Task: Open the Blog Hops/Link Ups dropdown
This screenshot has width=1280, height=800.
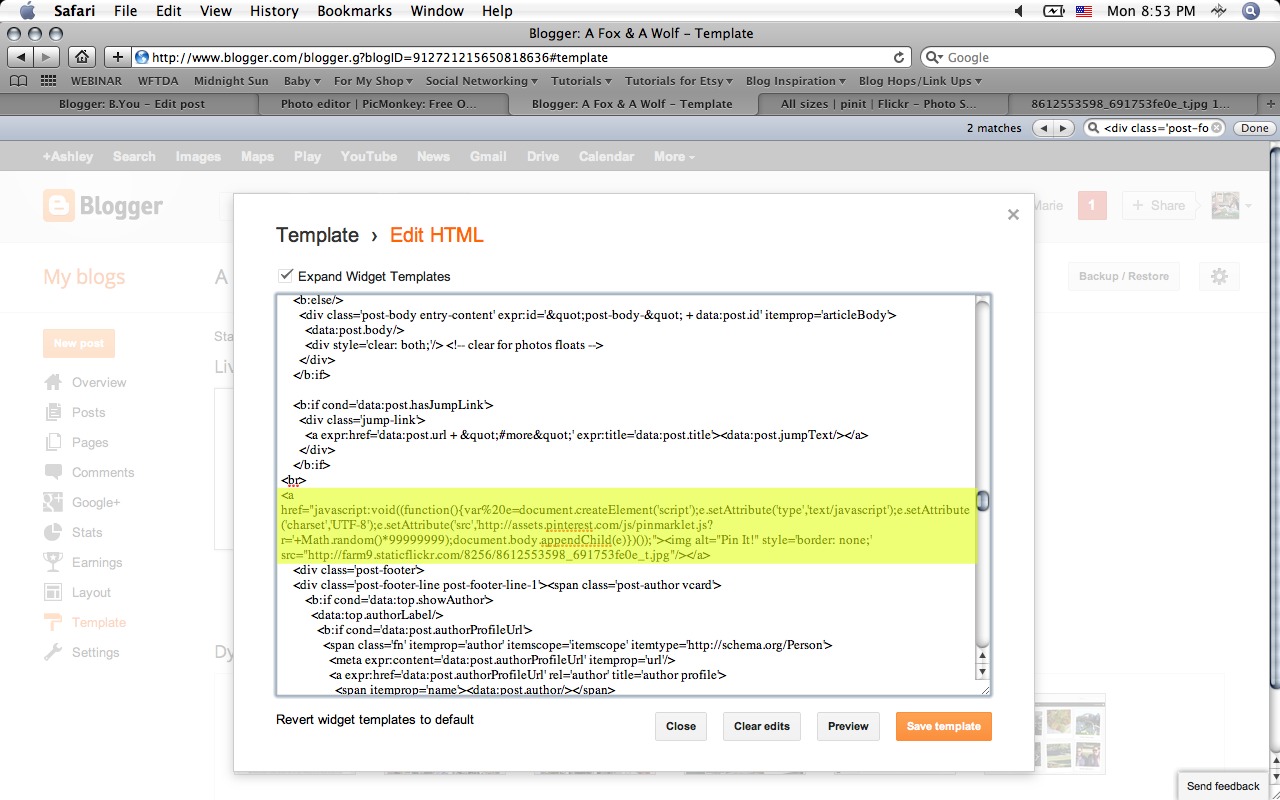Action: click(x=920, y=80)
